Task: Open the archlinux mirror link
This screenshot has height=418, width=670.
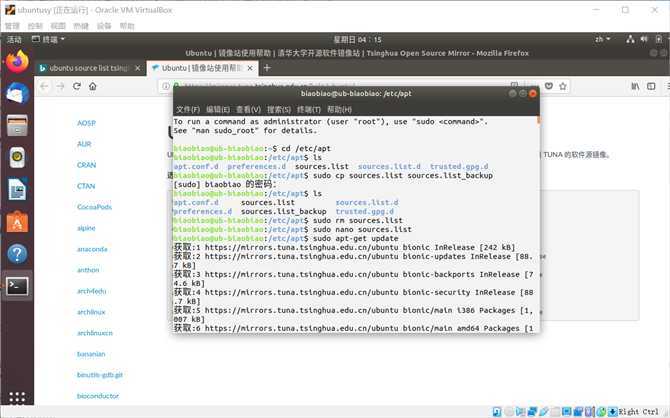Action: (x=91, y=312)
